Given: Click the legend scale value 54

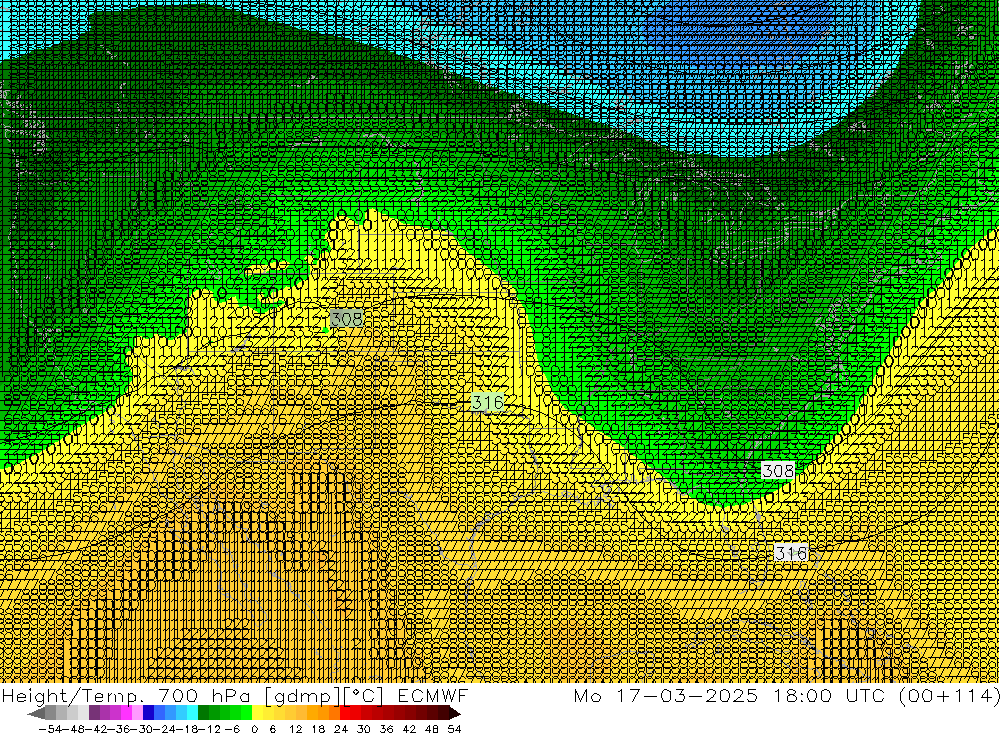Looking at the screenshot, I should tap(454, 729).
